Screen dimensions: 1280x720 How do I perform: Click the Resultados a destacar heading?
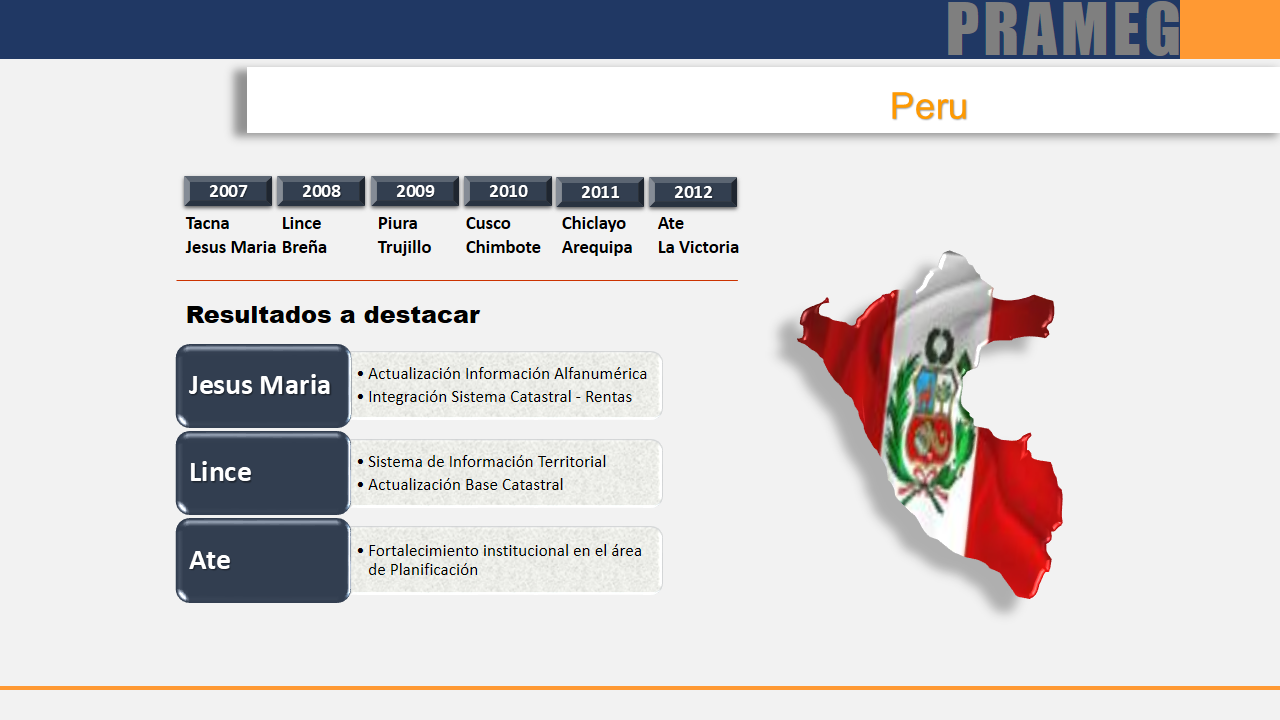point(333,315)
